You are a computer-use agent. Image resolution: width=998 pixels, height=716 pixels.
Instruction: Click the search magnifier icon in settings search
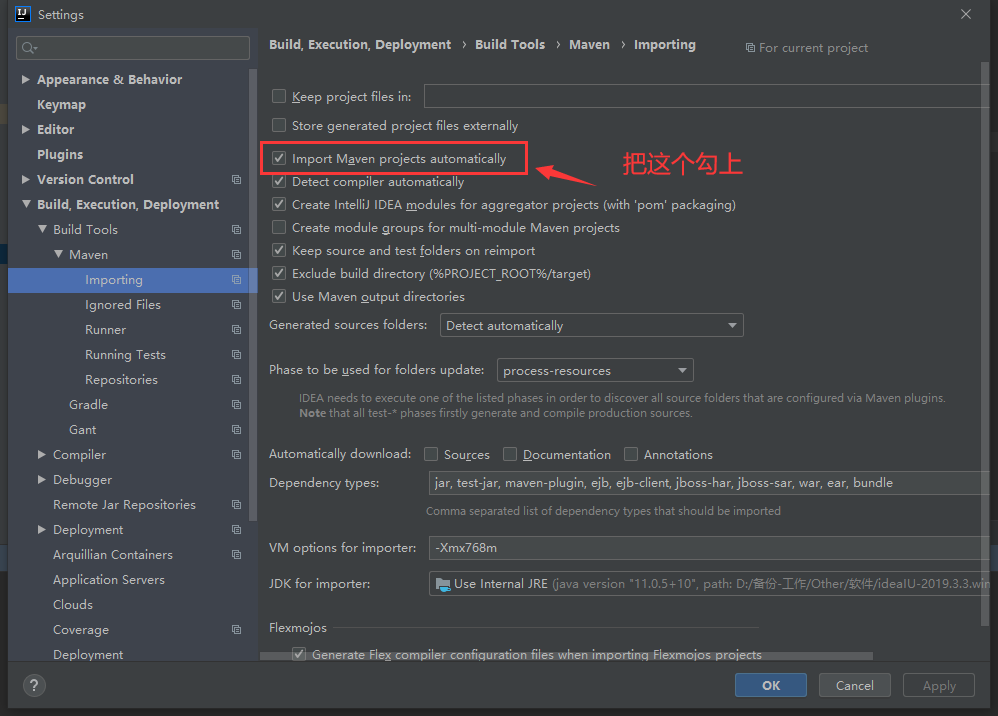pos(29,48)
